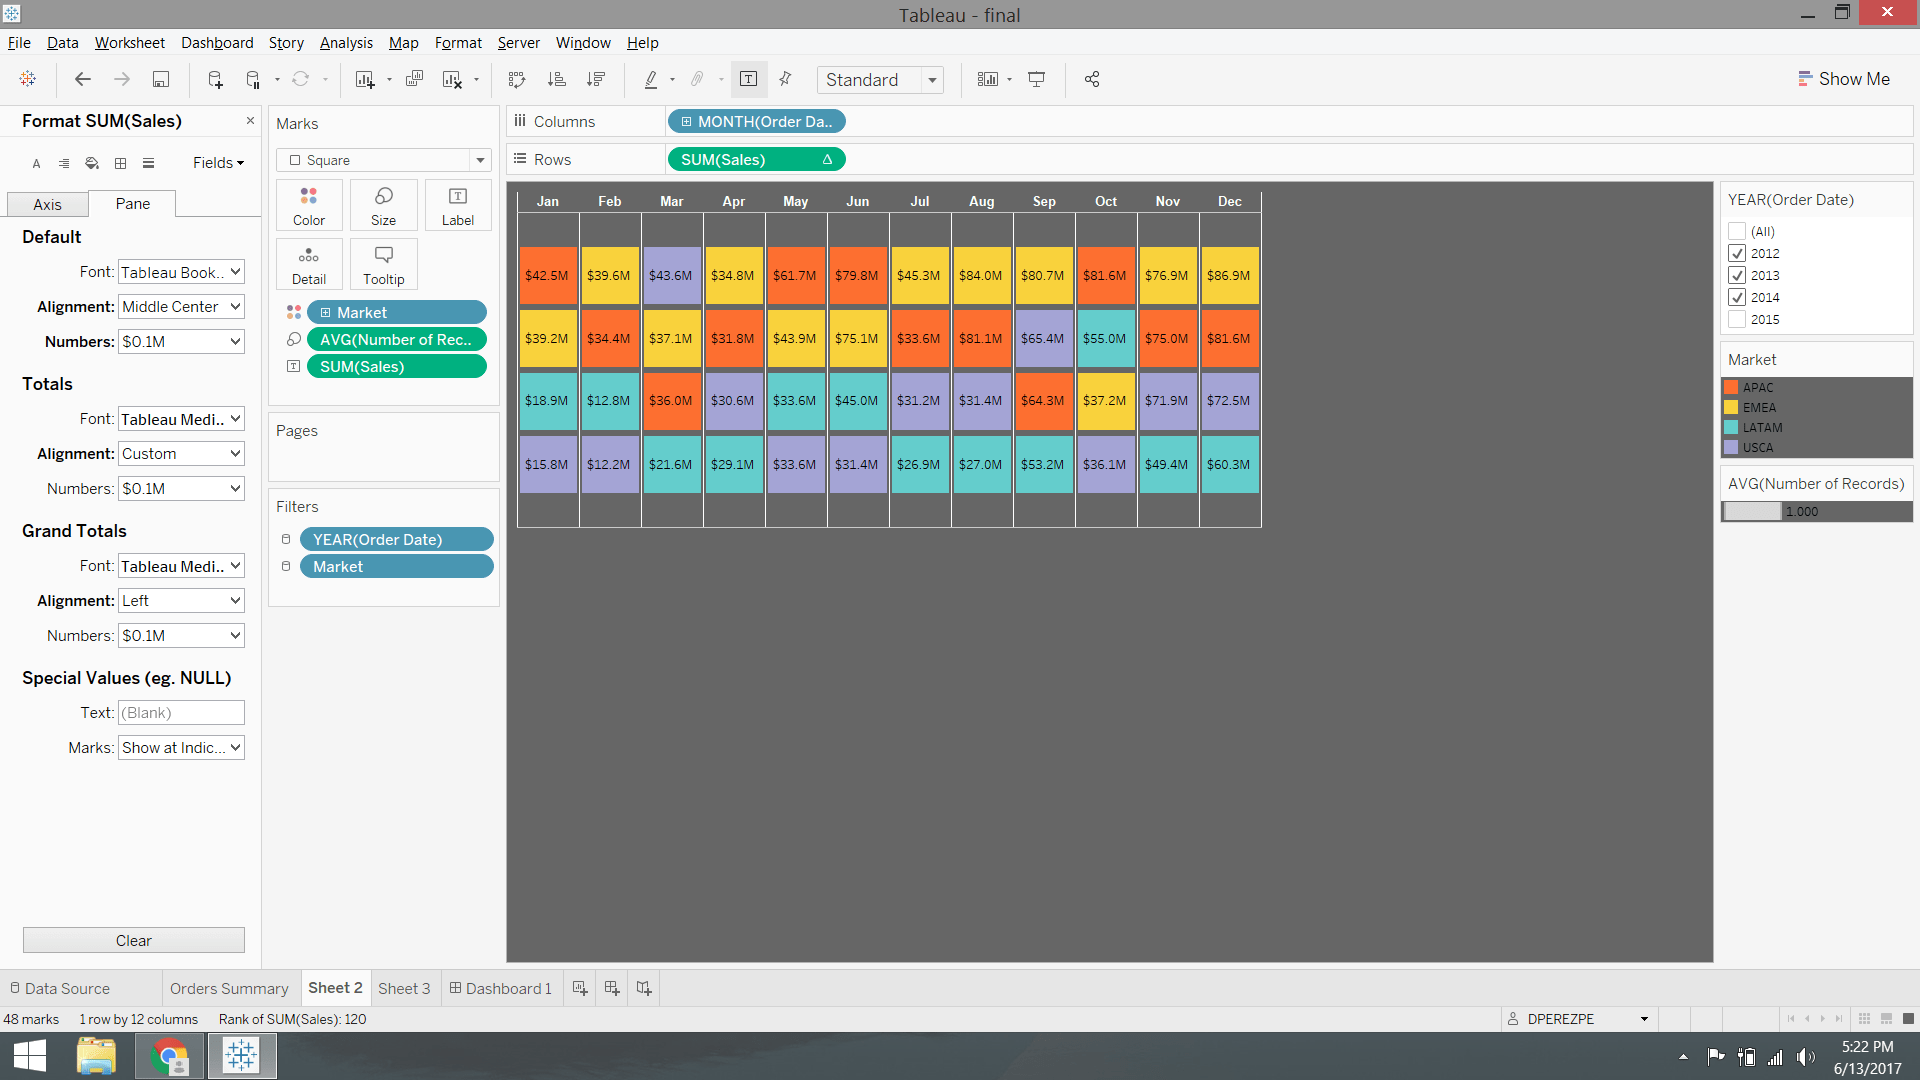Select the EMEA color swatch in Market legend

(1733, 407)
